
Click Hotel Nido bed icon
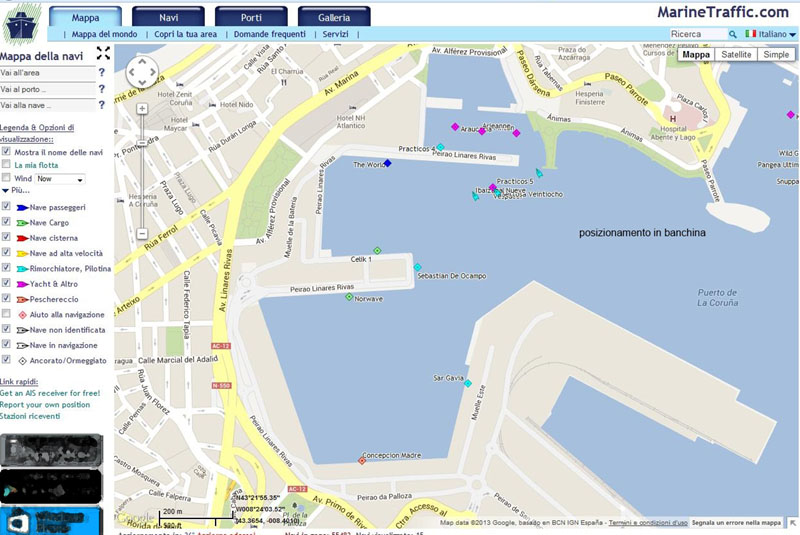pyautogui.click(x=212, y=105)
